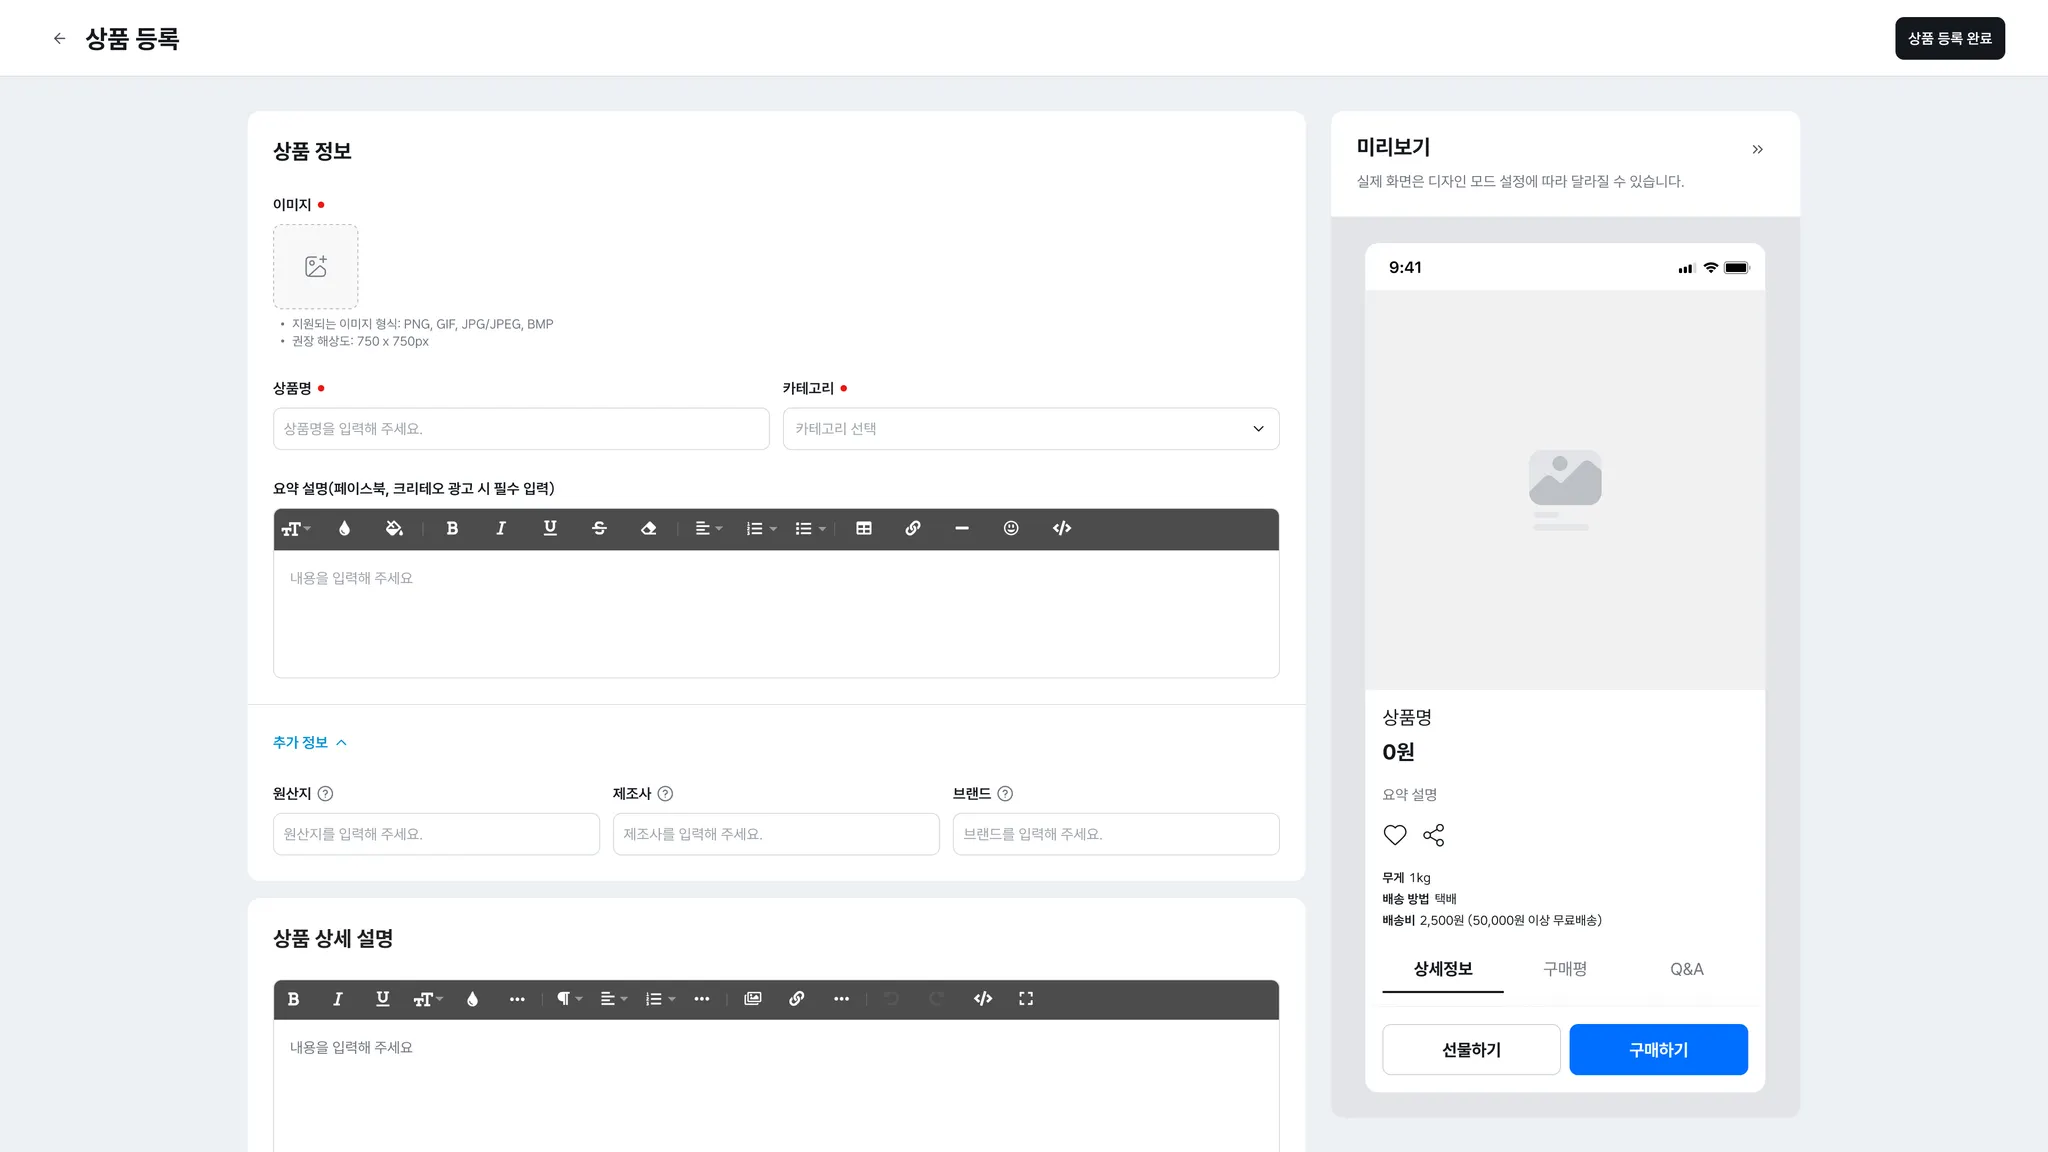Screen dimensions: 2048x1152
Task: Insert horizontal line in summary editor
Action: (x=962, y=528)
